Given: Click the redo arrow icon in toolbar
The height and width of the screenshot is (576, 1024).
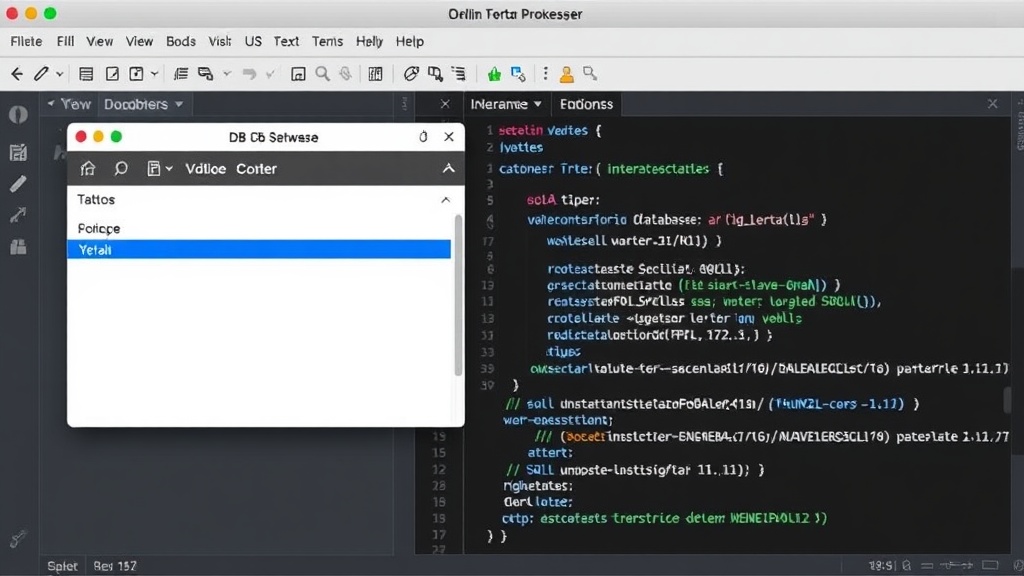Looking at the screenshot, I should pyautogui.click(x=249, y=74).
